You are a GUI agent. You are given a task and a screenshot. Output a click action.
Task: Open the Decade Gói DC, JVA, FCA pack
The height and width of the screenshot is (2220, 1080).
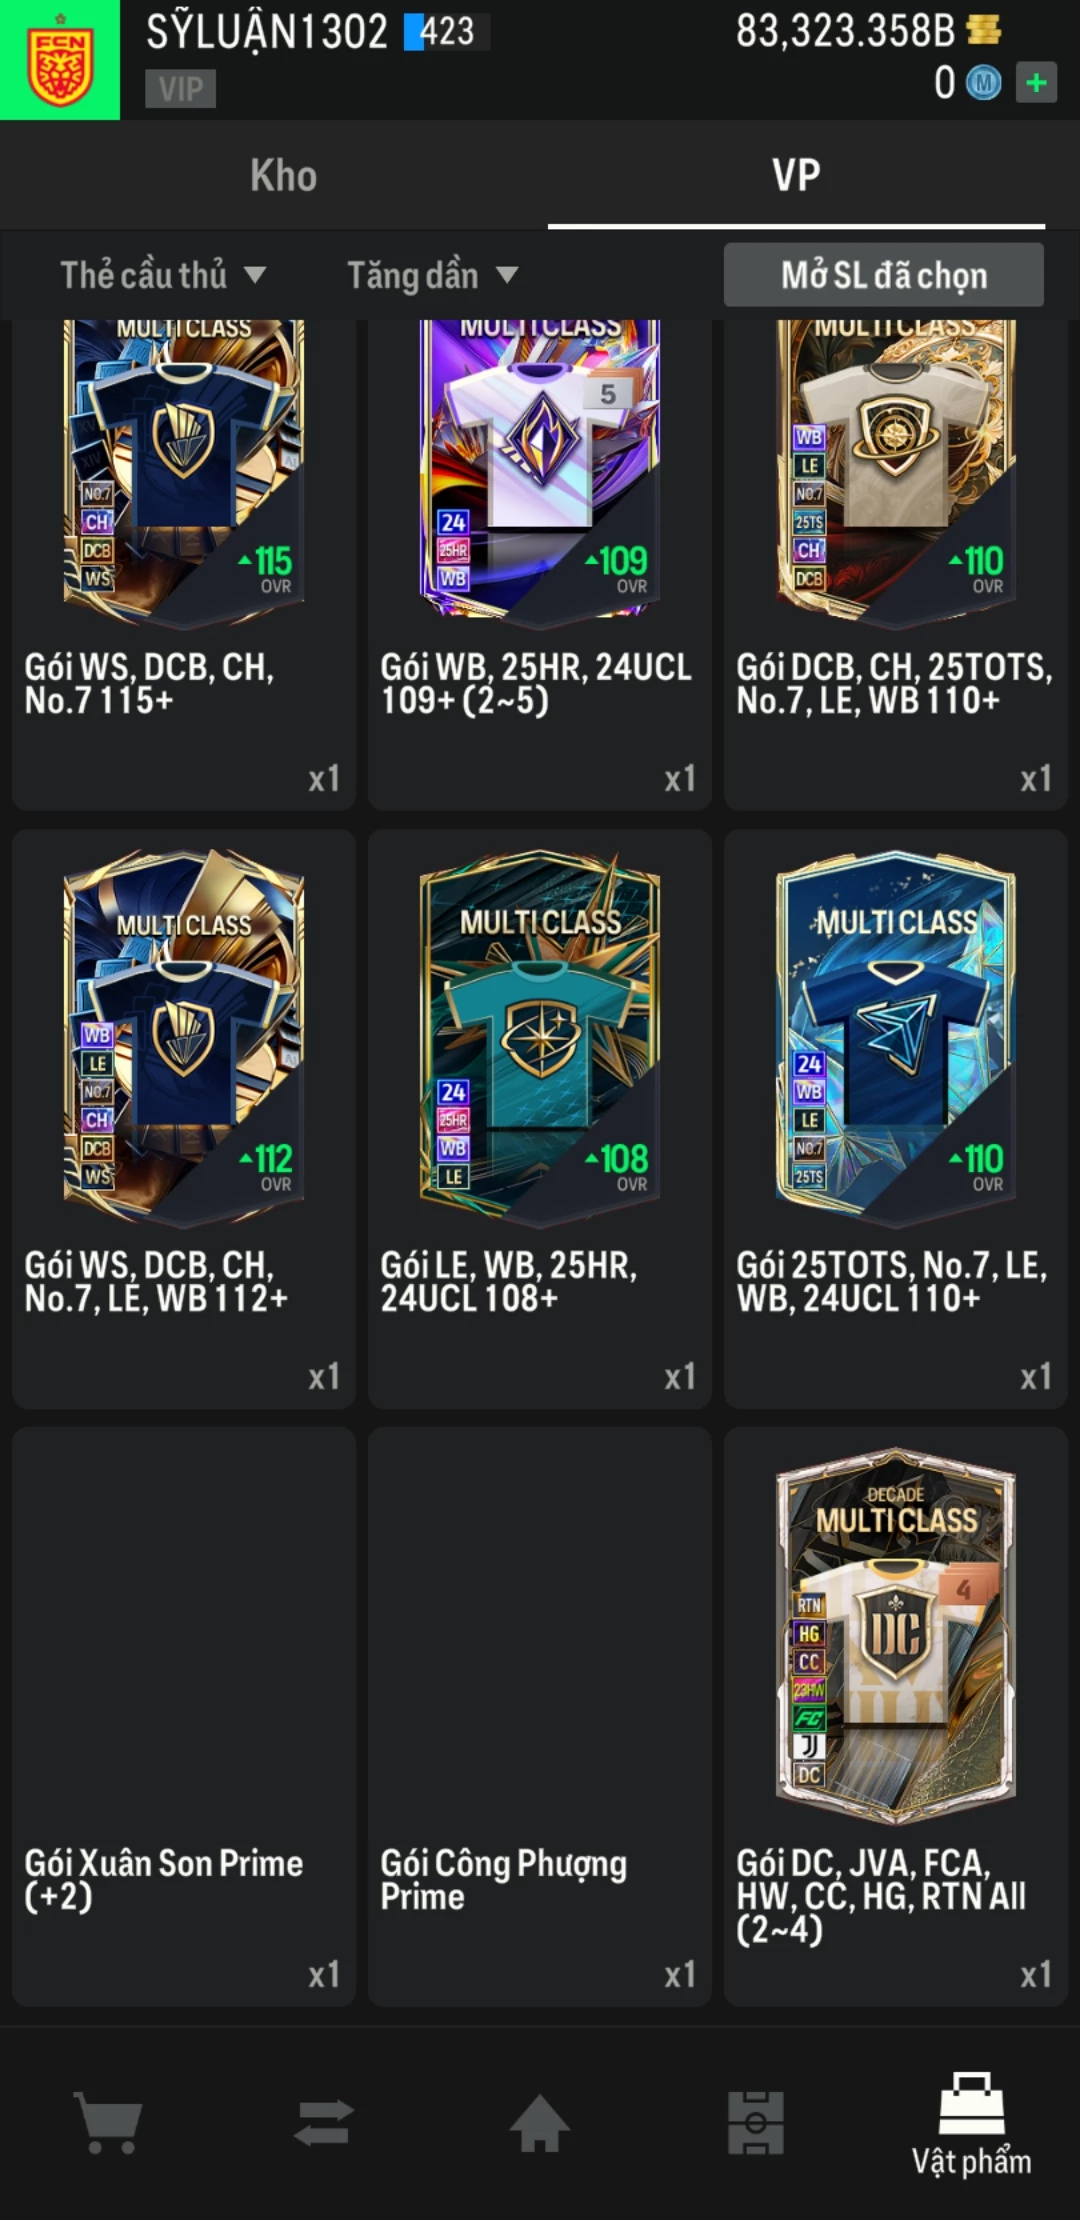point(896,1716)
